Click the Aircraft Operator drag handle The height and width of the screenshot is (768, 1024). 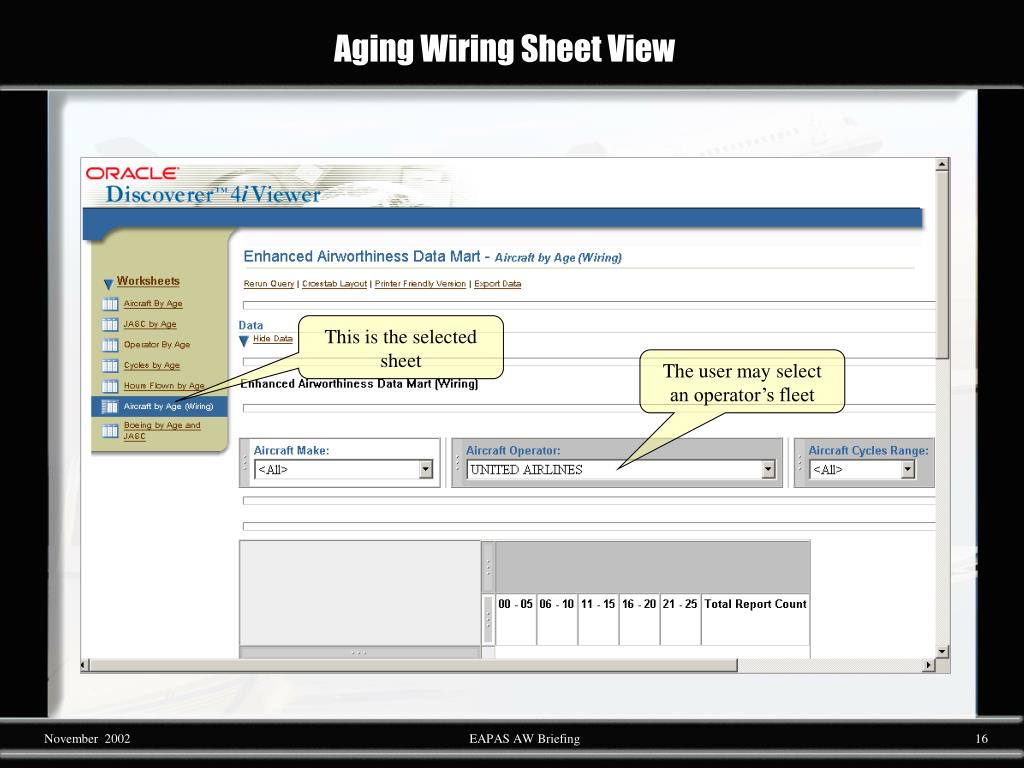[457, 463]
